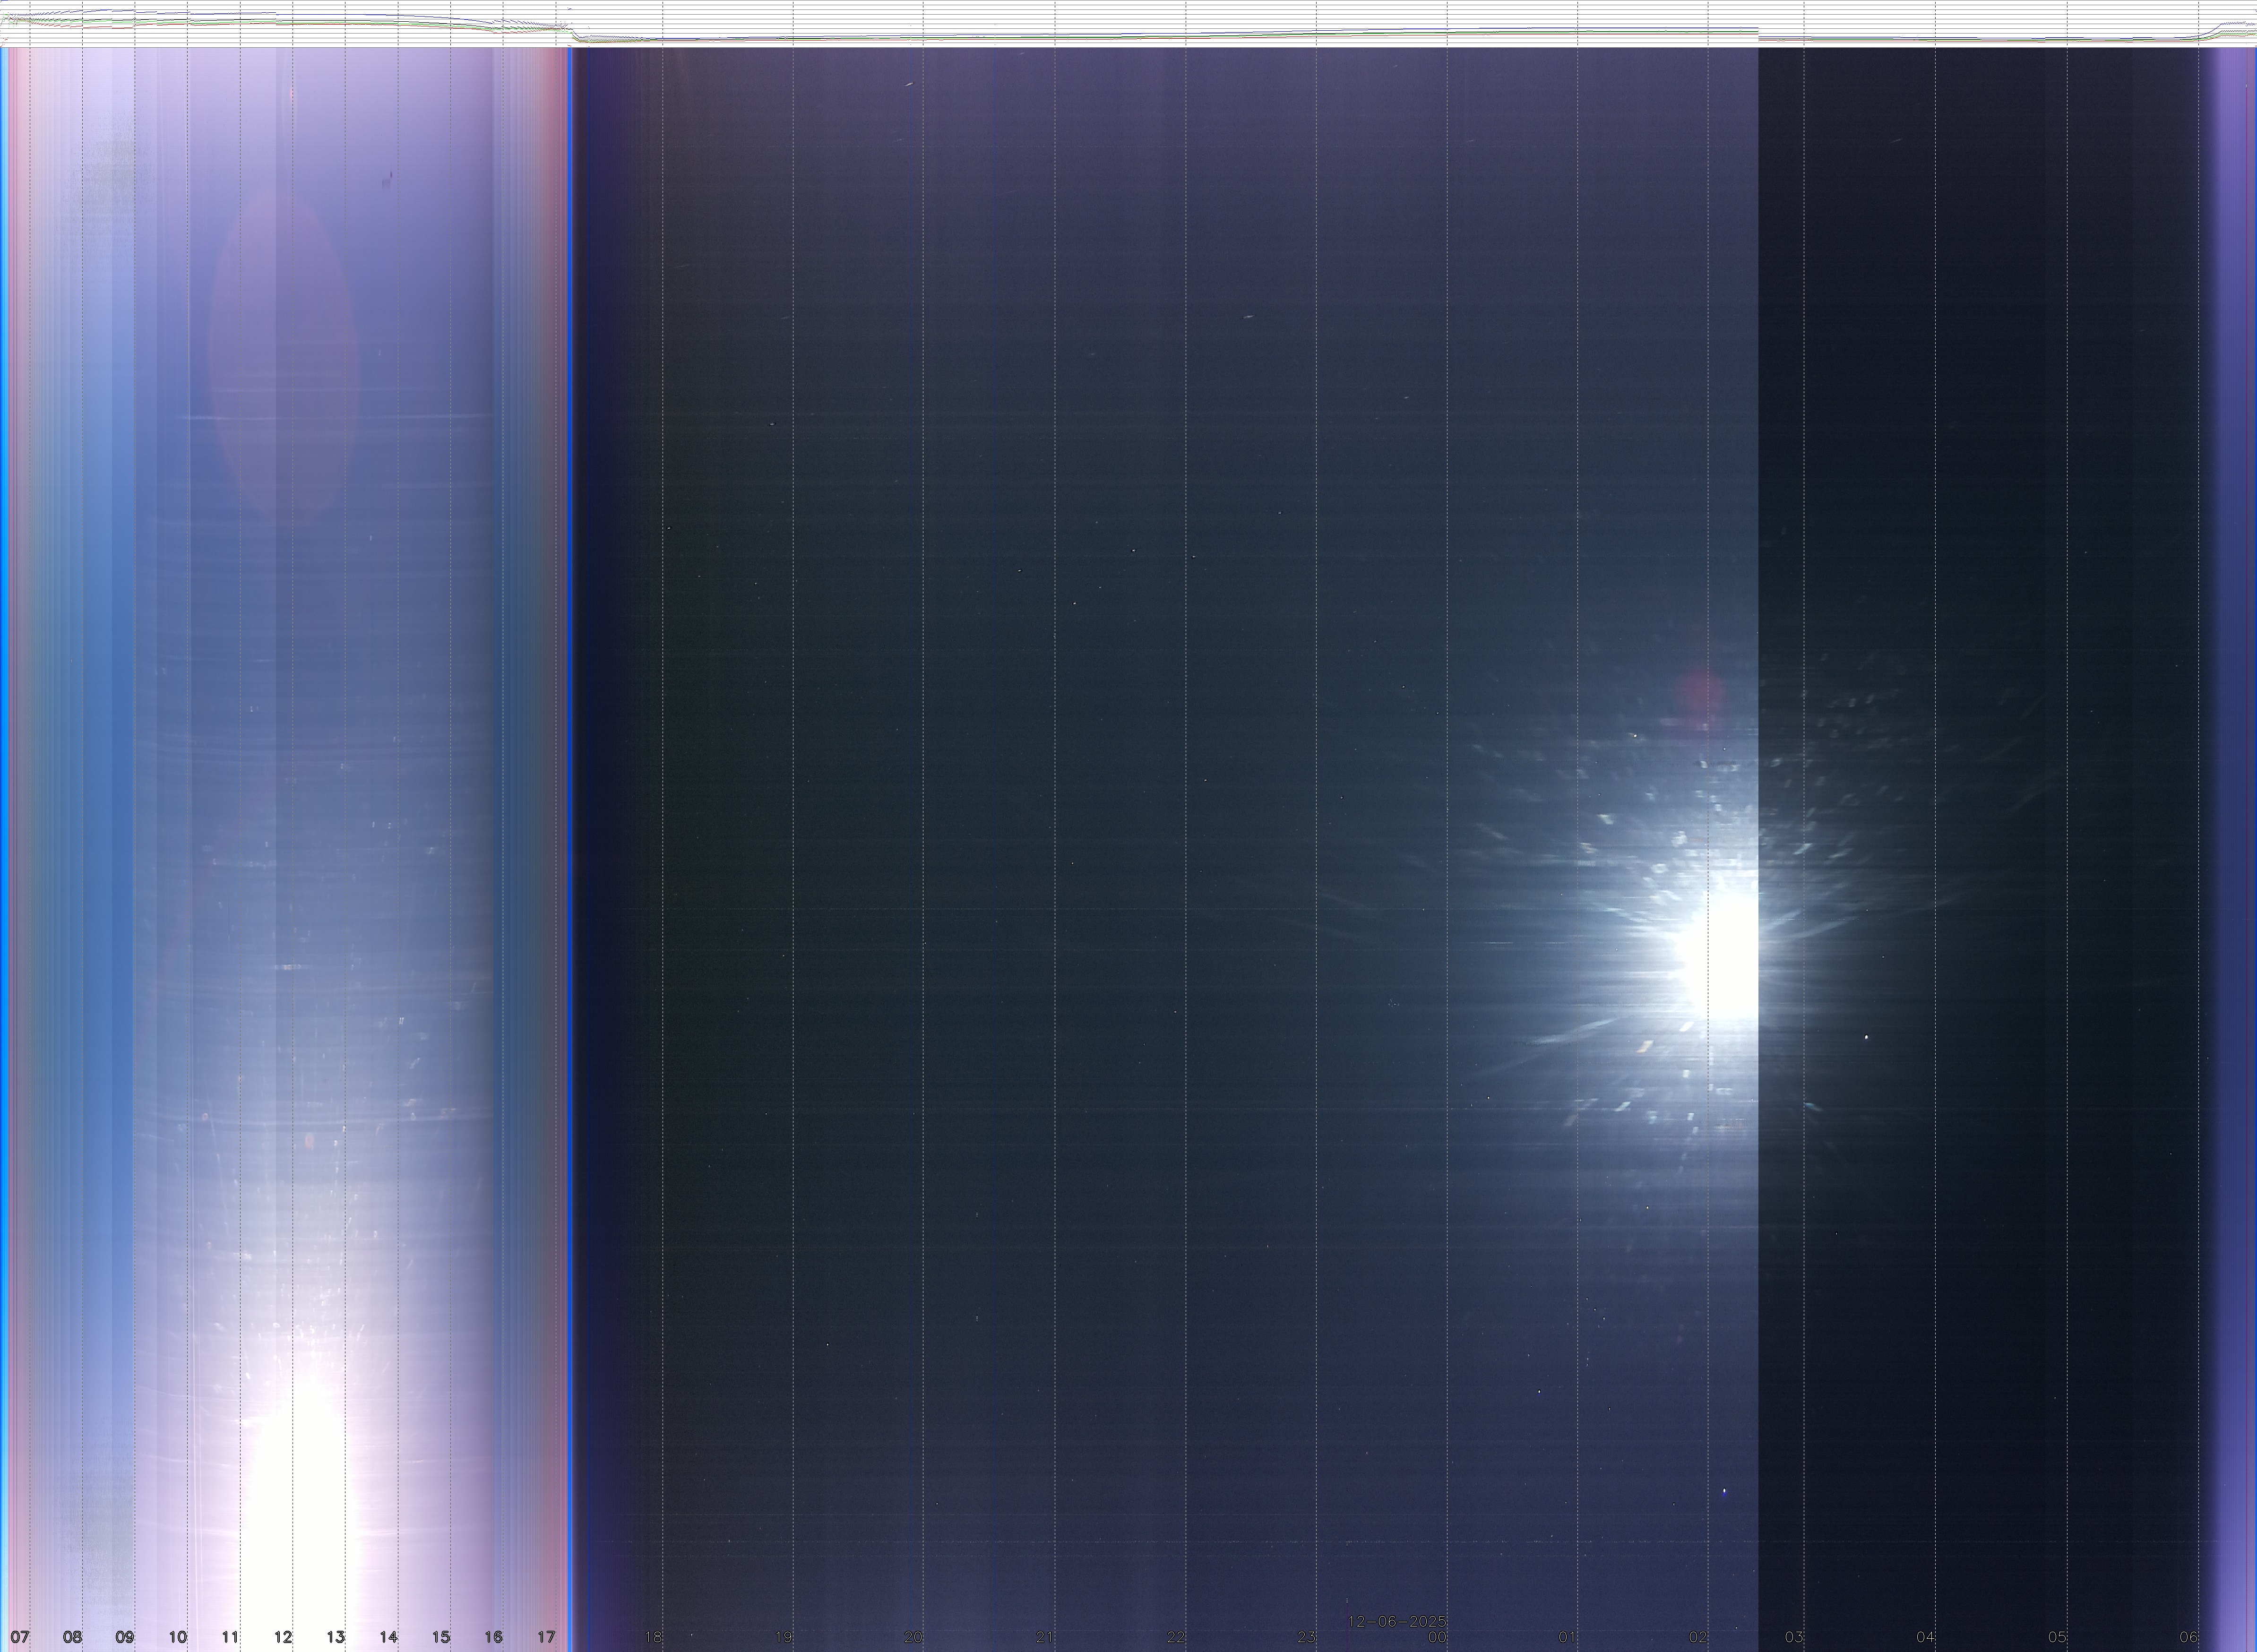The width and height of the screenshot is (2257, 1652).
Task: Select the 15 hour marker
Action: (x=441, y=1637)
